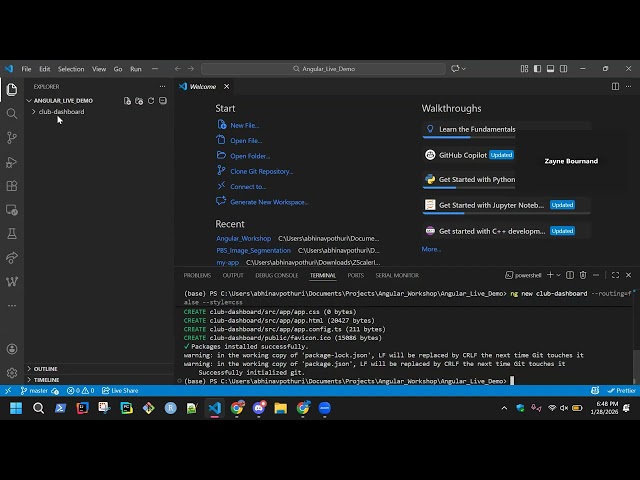The image size is (640, 480).
Task: Open the new terminal launch profile dropdown
Action: [x=559, y=275]
